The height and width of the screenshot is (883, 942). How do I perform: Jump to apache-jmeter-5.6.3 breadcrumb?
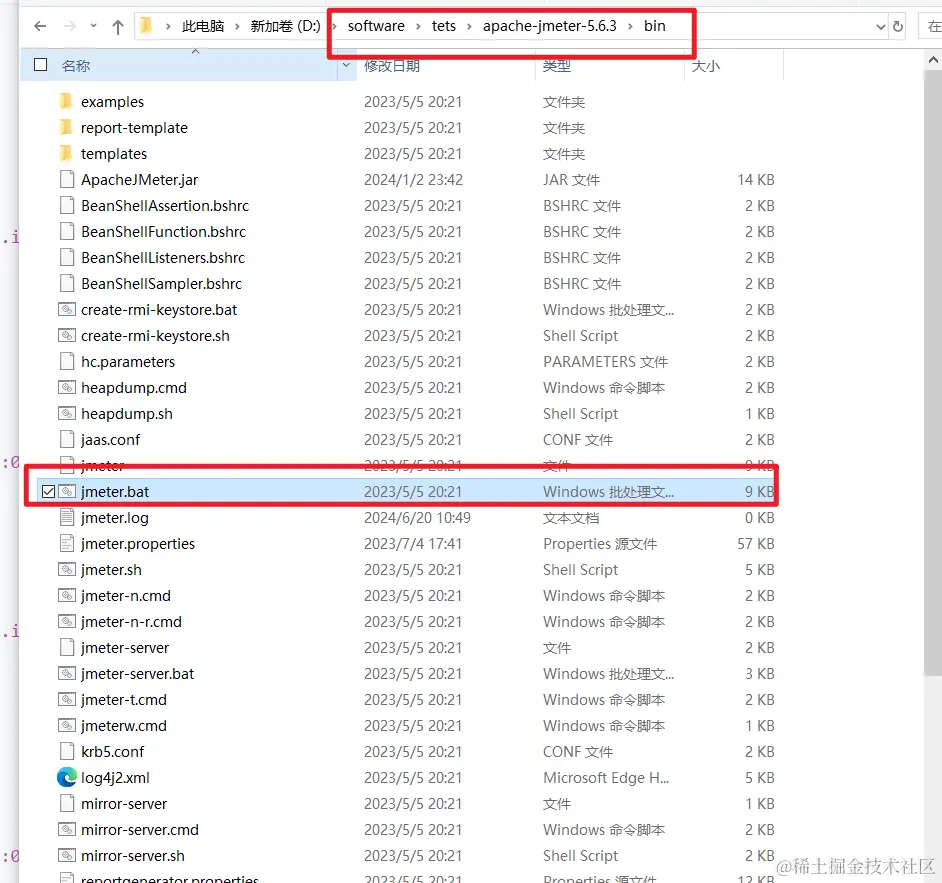[550, 26]
